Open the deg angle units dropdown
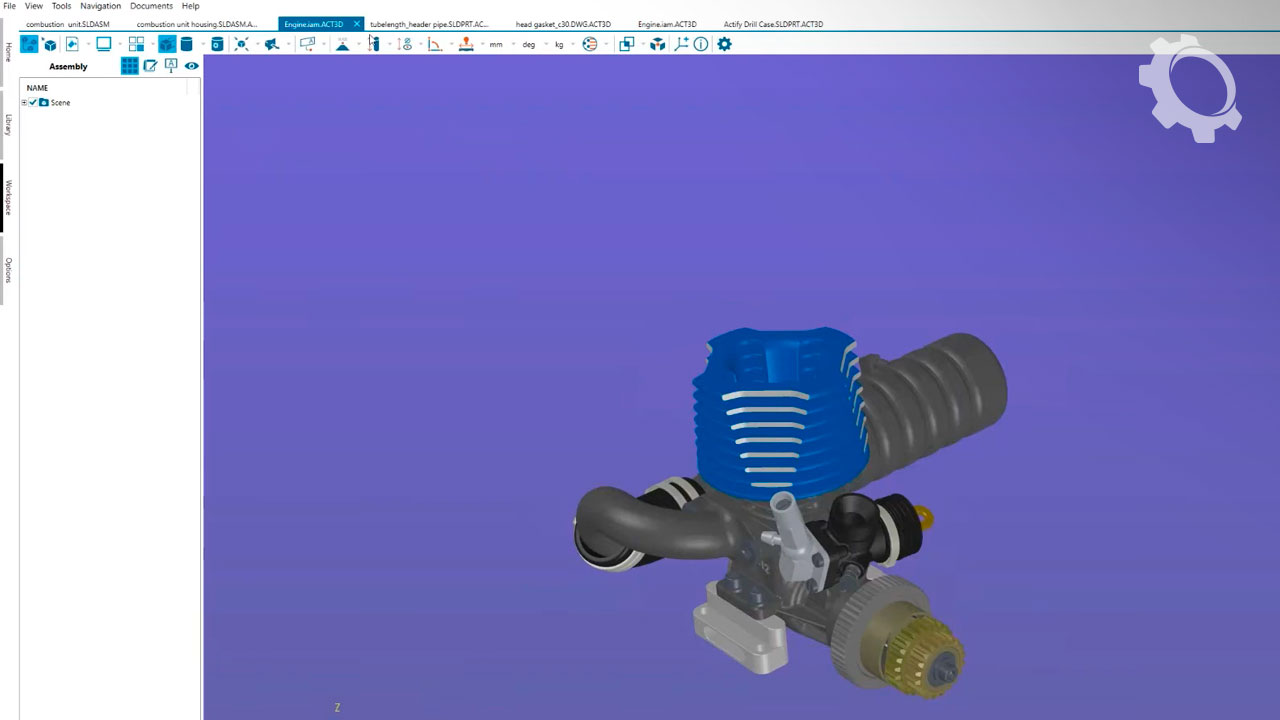The image size is (1280, 720). tap(529, 44)
